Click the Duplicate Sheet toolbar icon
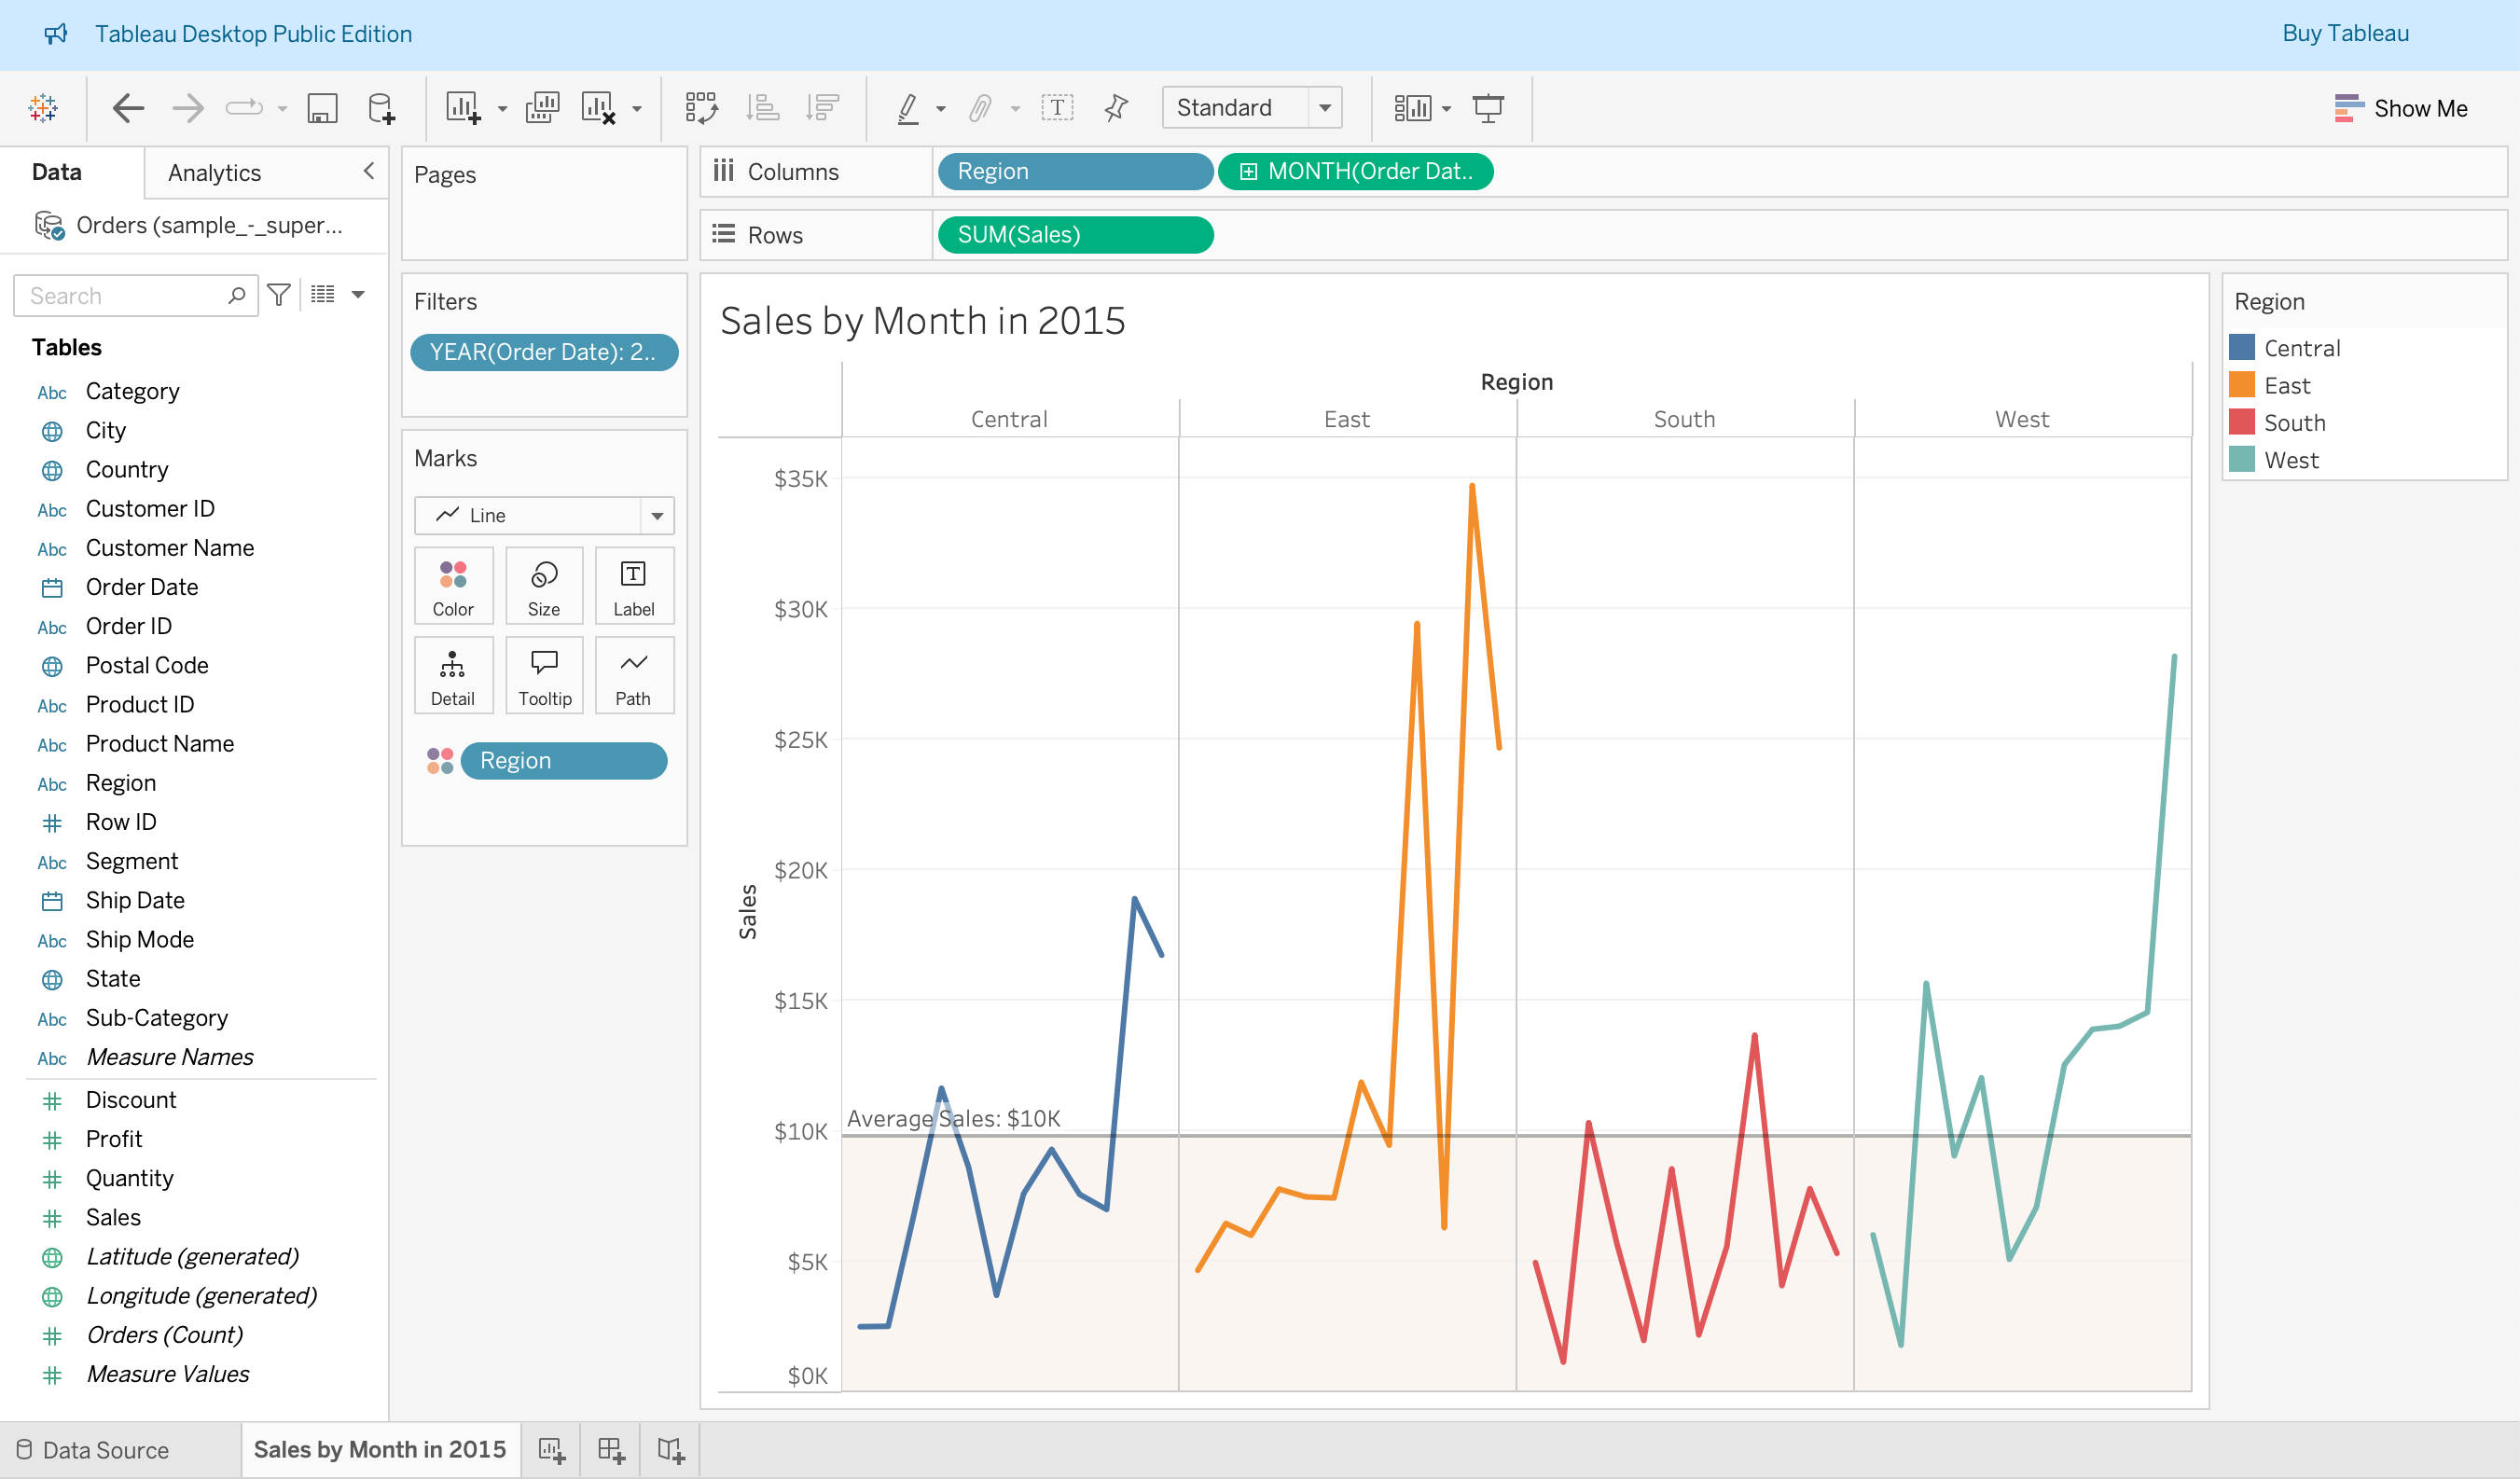The image size is (2520, 1479). pos(541,107)
